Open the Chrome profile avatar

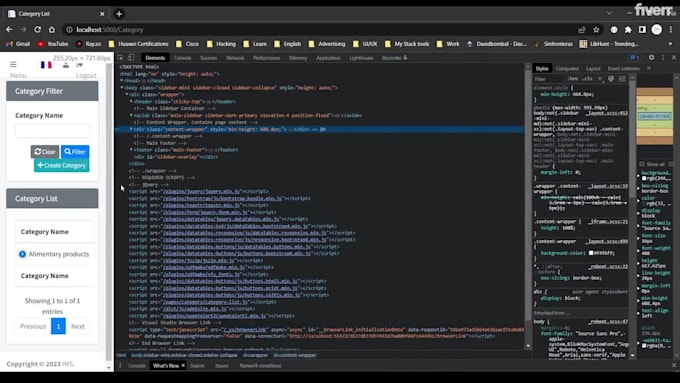pyautogui.click(x=657, y=29)
